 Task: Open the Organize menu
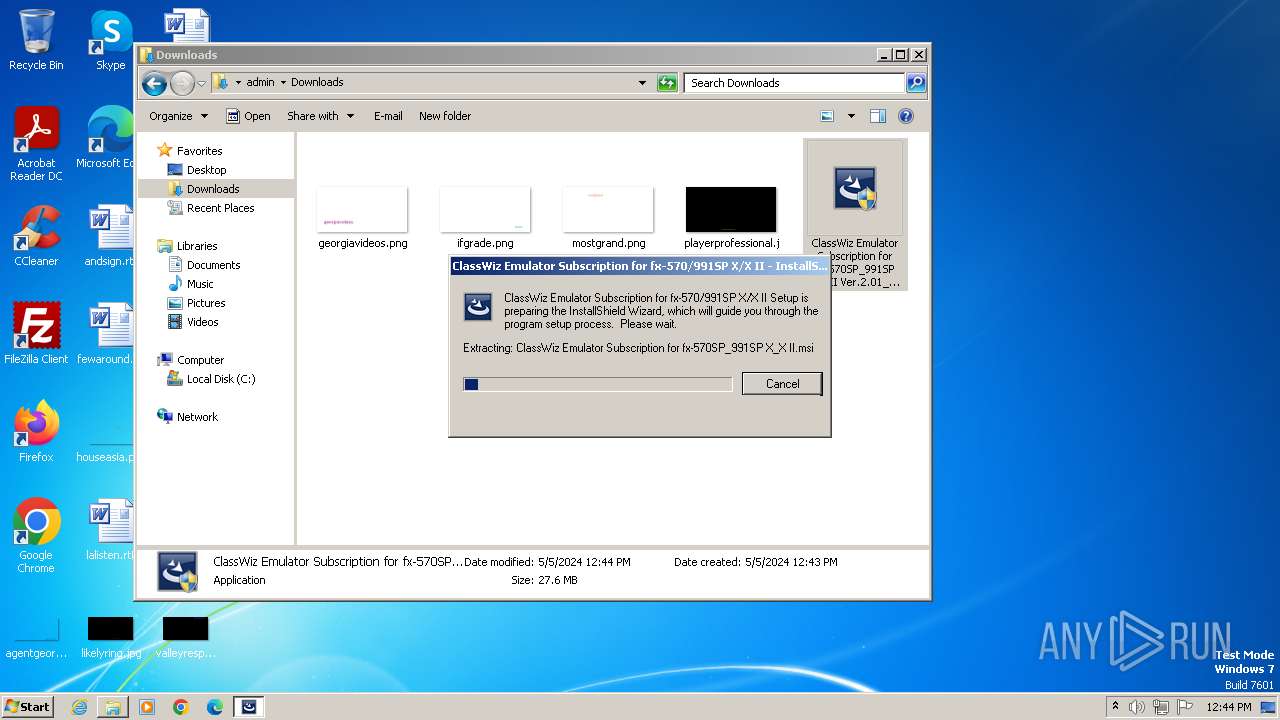coord(178,116)
